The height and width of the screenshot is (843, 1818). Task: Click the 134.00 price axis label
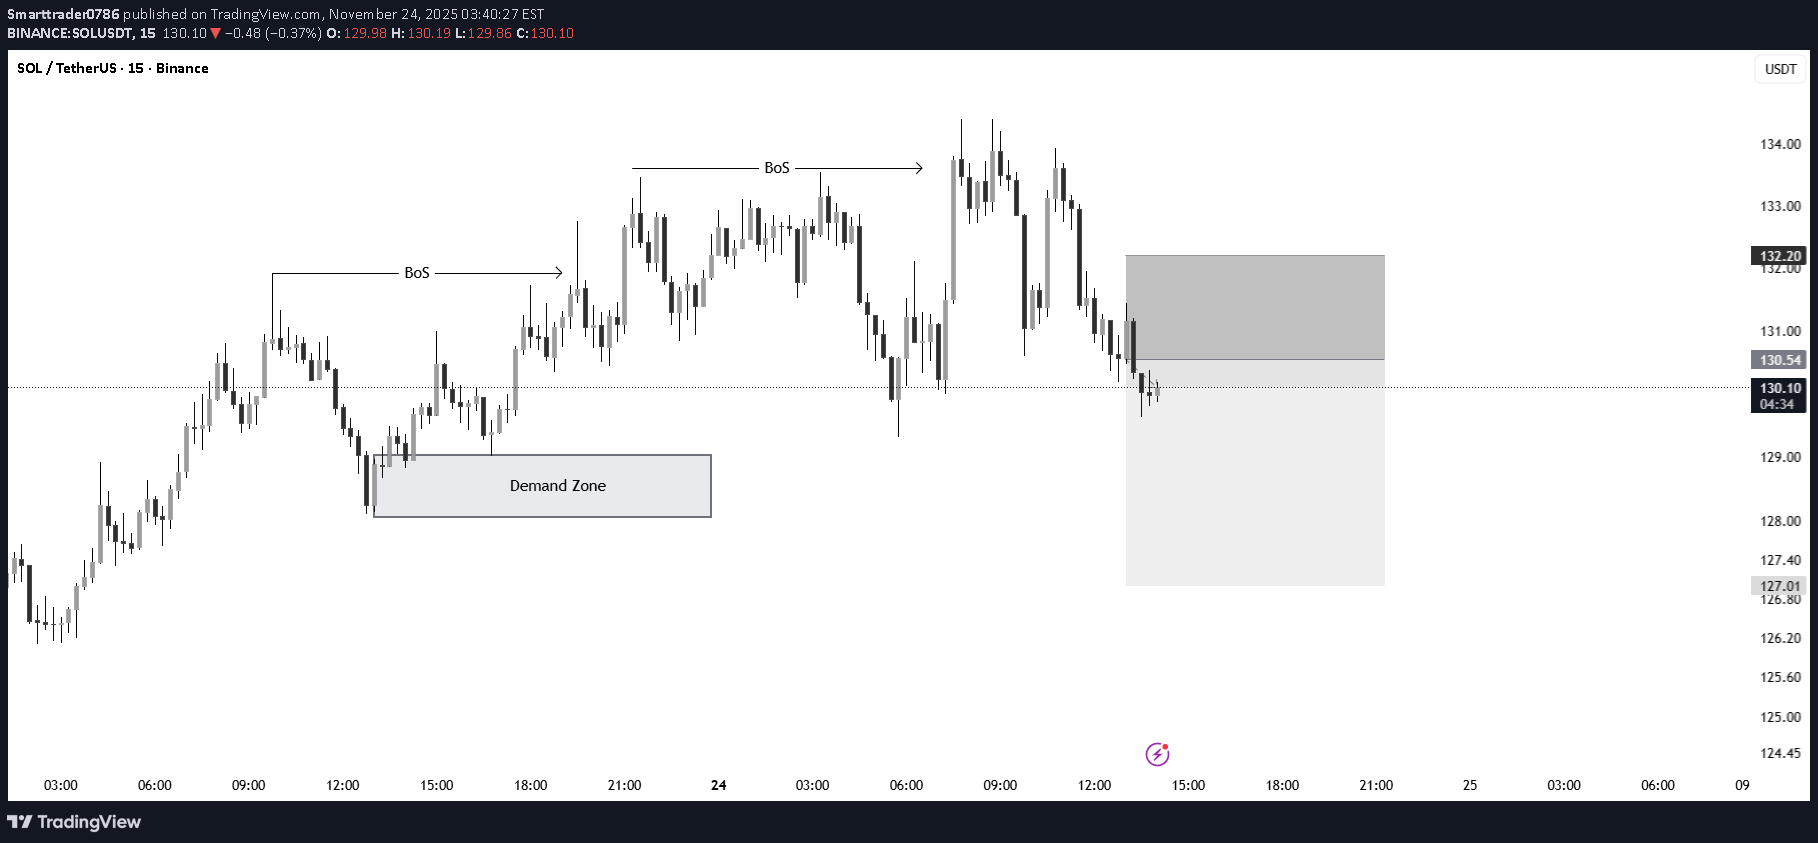1780,144
